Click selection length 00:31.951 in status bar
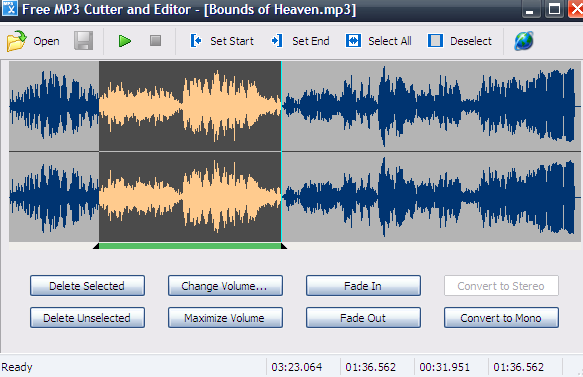The width and height of the screenshot is (583, 377). (x=444, y=367)
